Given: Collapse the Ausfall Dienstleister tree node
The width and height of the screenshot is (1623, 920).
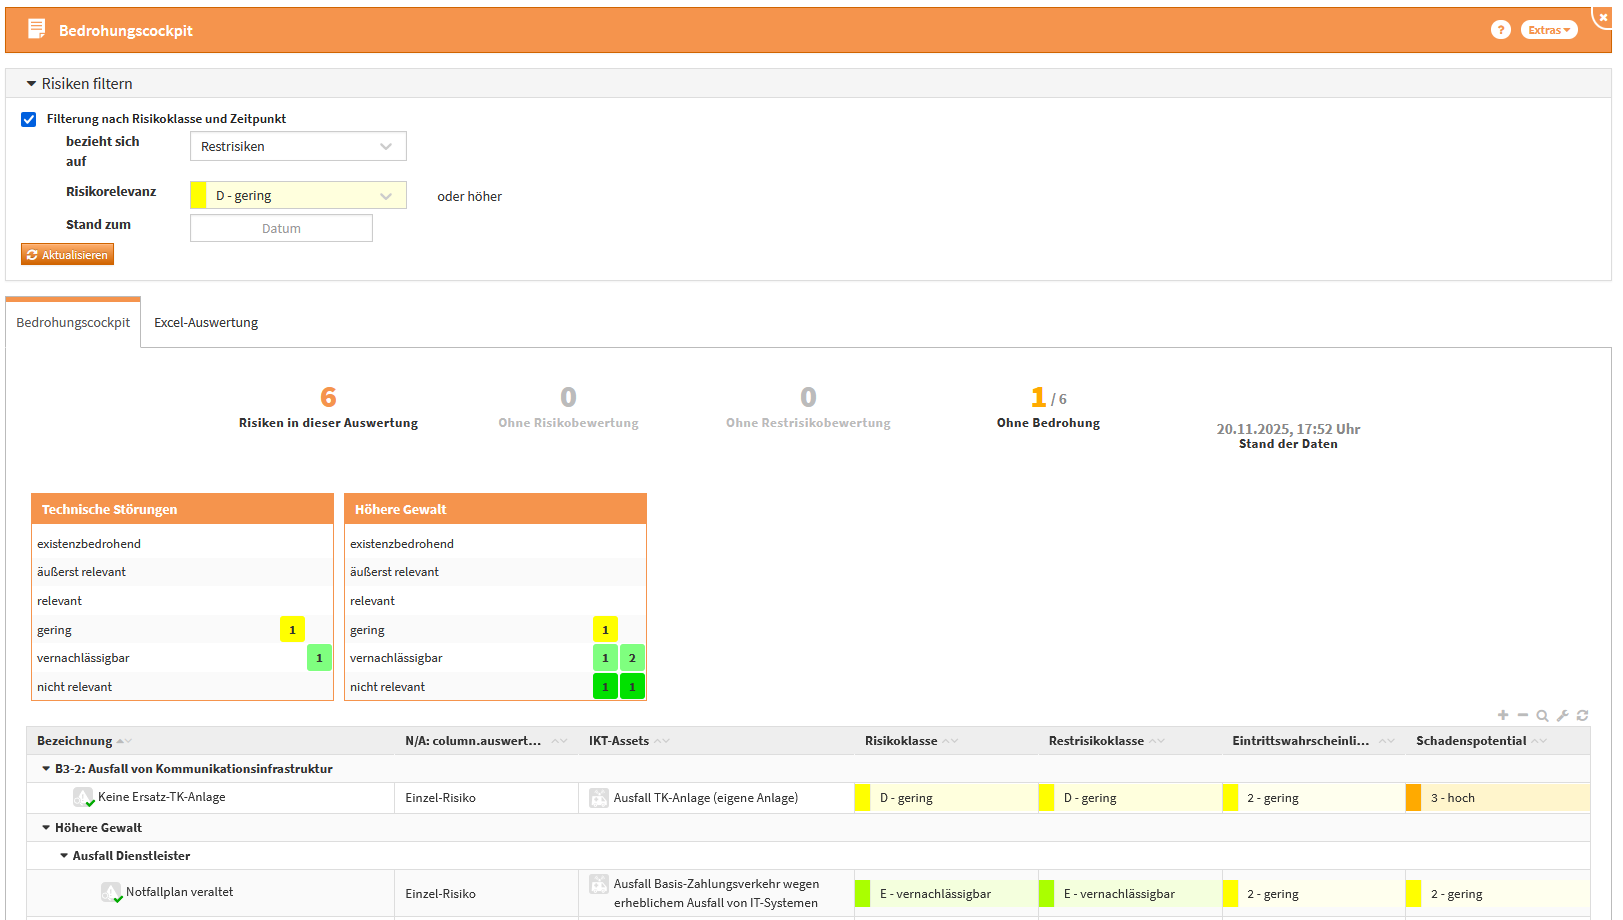Looking at the screenshot, I should (x=64, y=856).
